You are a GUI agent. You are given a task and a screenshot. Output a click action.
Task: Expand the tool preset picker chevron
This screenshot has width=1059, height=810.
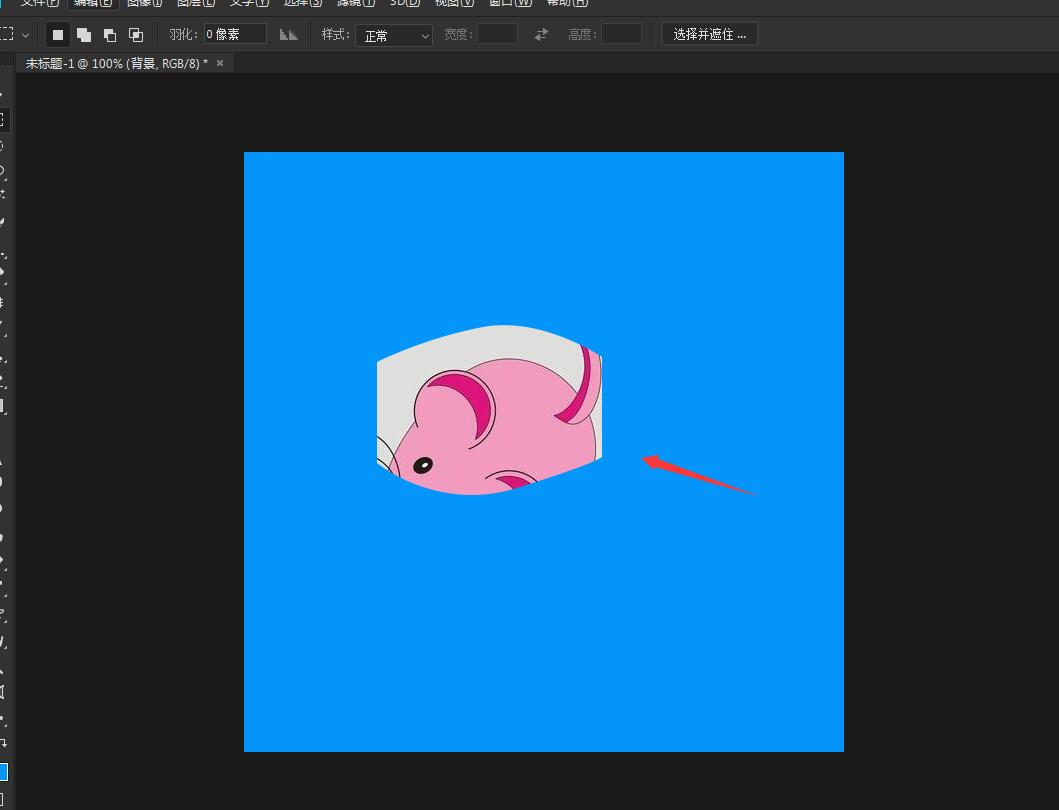pyautogui.click(x=25, y=35)
